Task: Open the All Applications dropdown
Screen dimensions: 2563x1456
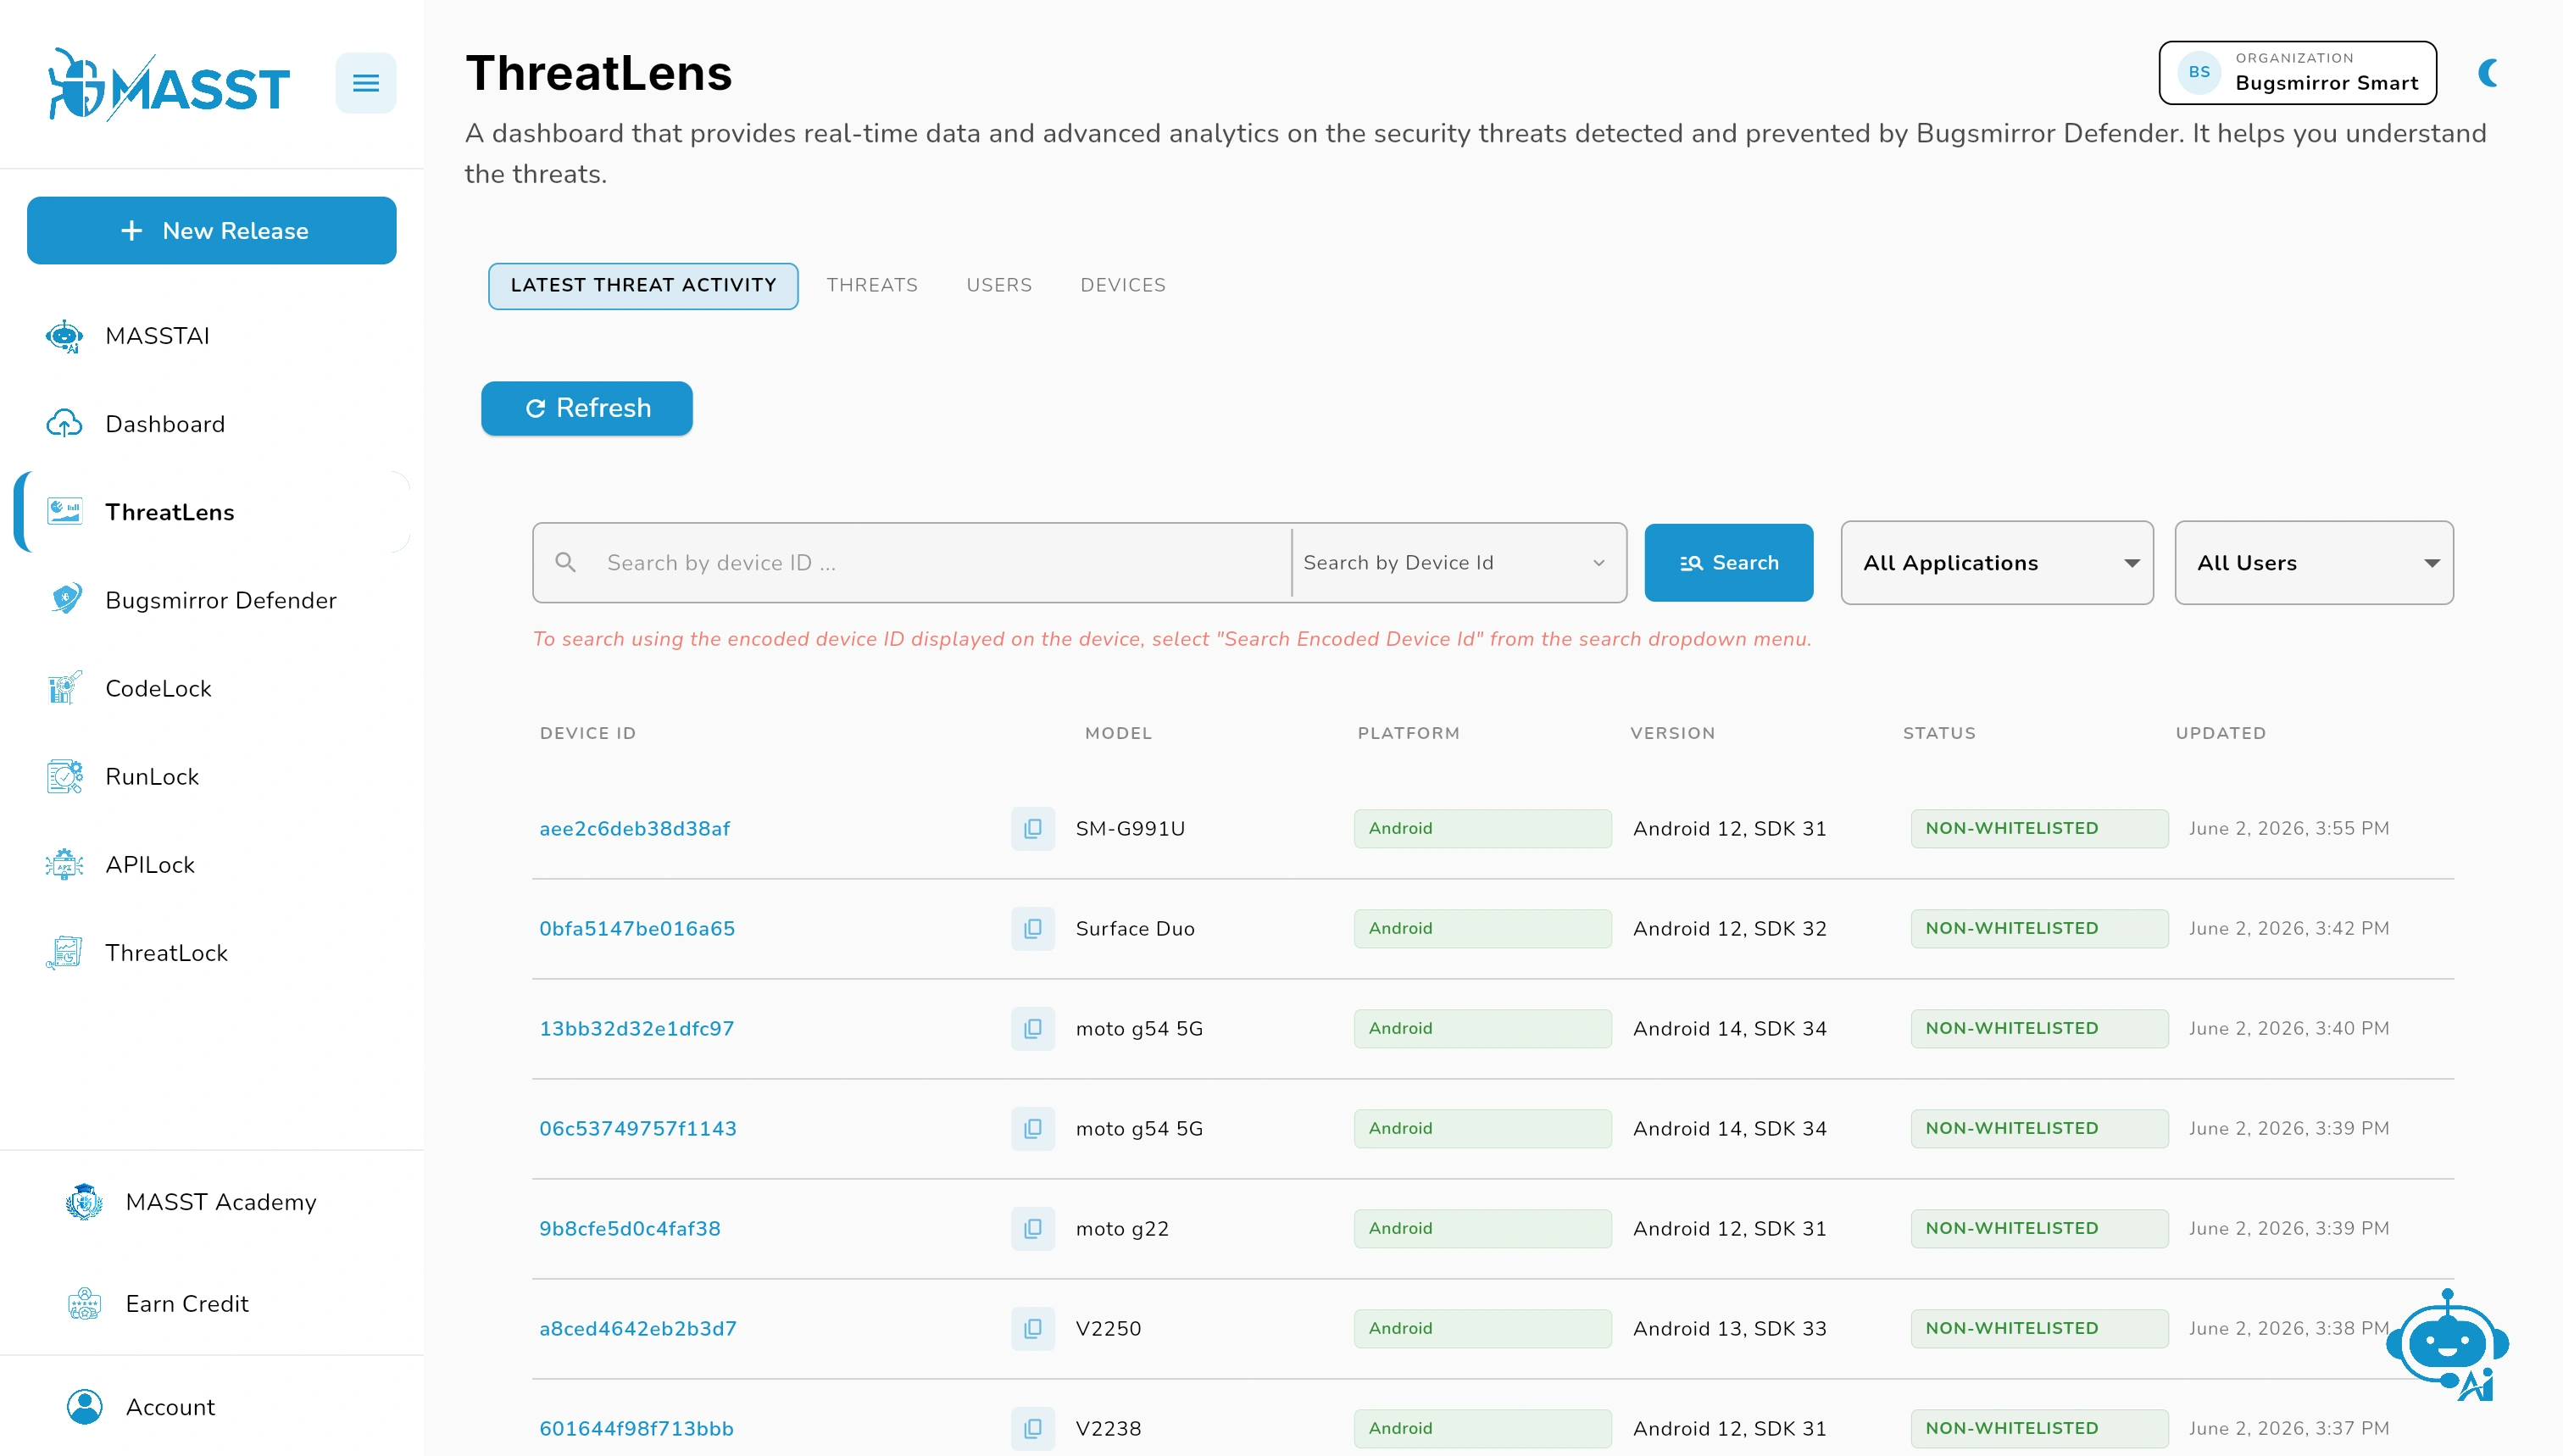Action: pos(1997,563)
